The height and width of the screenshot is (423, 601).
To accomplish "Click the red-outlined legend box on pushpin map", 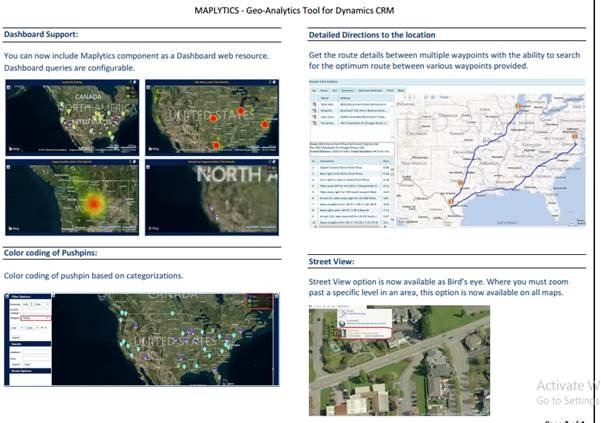I will (x=258, y=299).
